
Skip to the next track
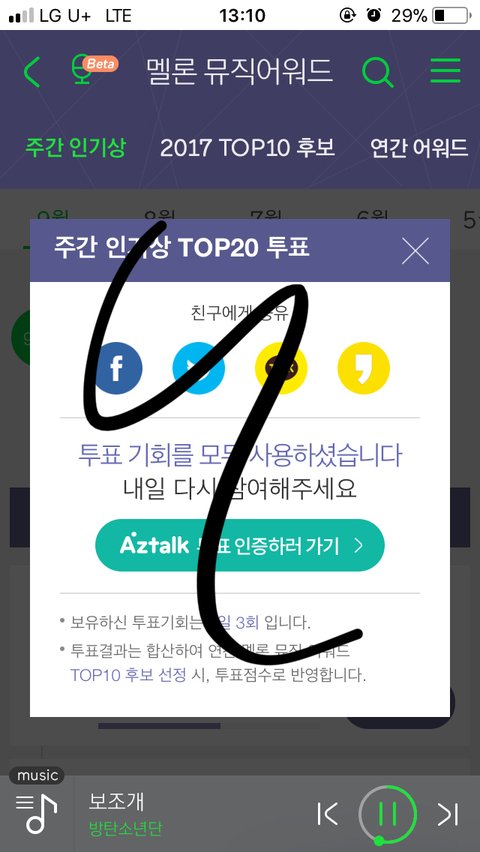point(448,813)
